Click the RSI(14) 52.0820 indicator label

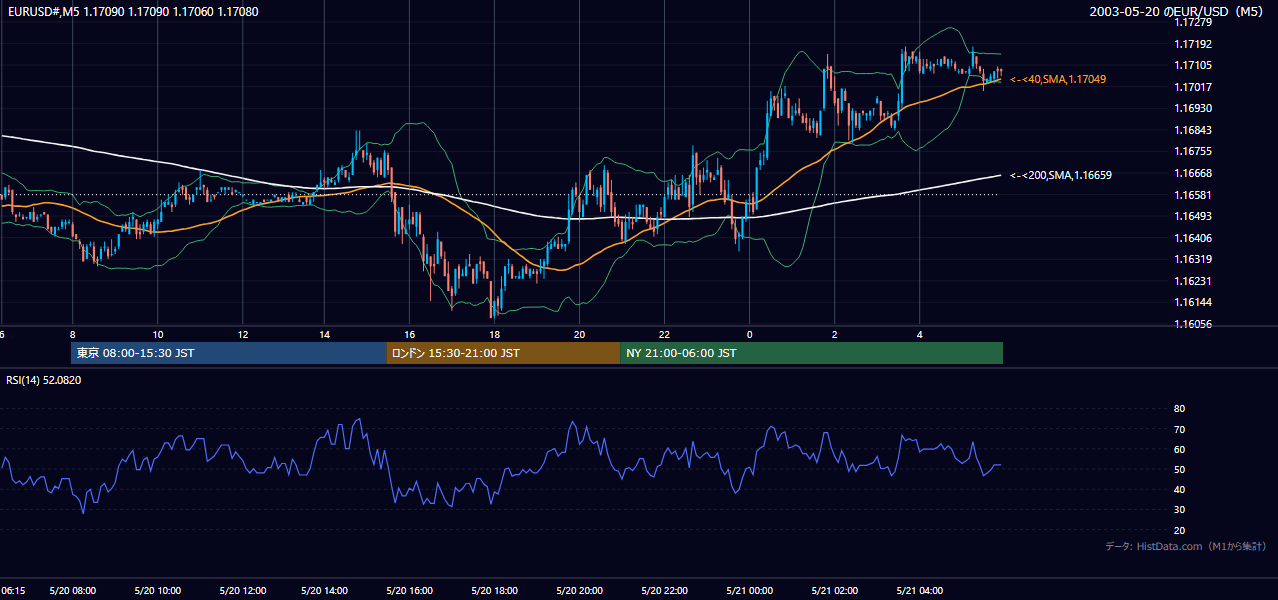click(x=44, y=380)
